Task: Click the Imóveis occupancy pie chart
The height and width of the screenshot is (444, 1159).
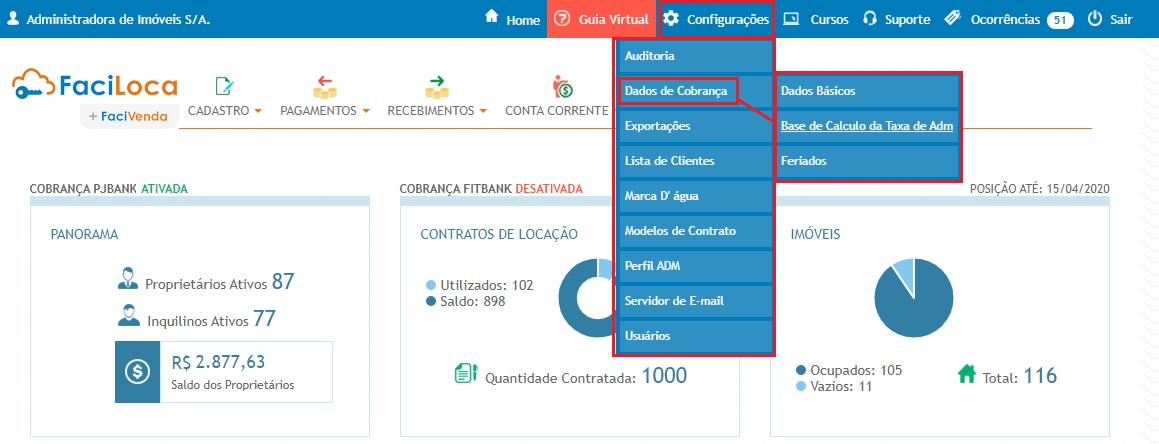Action: tap(914, 298)
